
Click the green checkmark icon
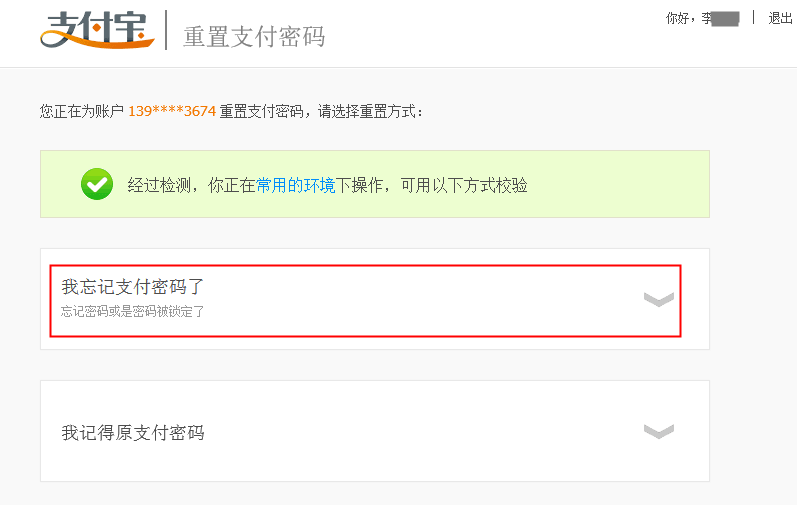[x=97, y=184]
